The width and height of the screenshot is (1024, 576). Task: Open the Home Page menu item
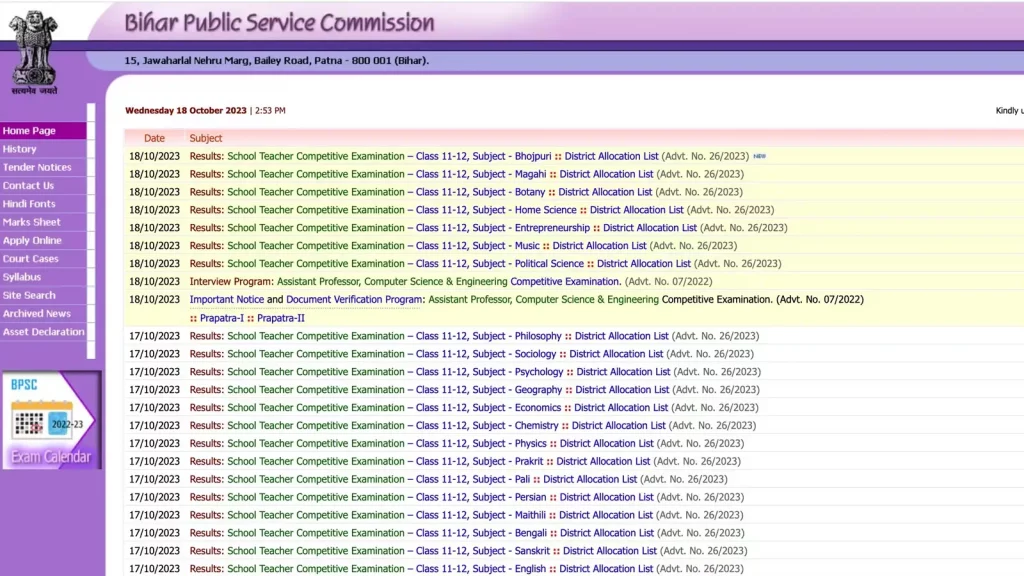pos(43,131)
